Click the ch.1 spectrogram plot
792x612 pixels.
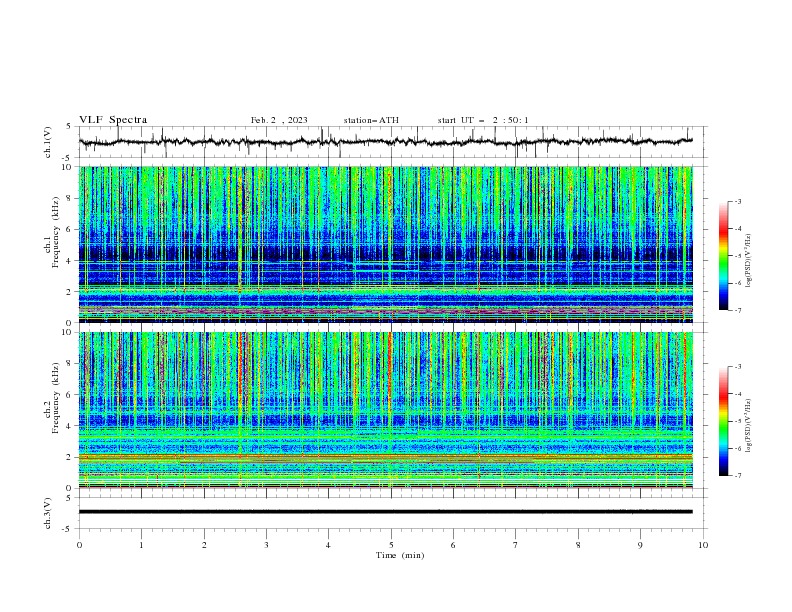[386, 244]
